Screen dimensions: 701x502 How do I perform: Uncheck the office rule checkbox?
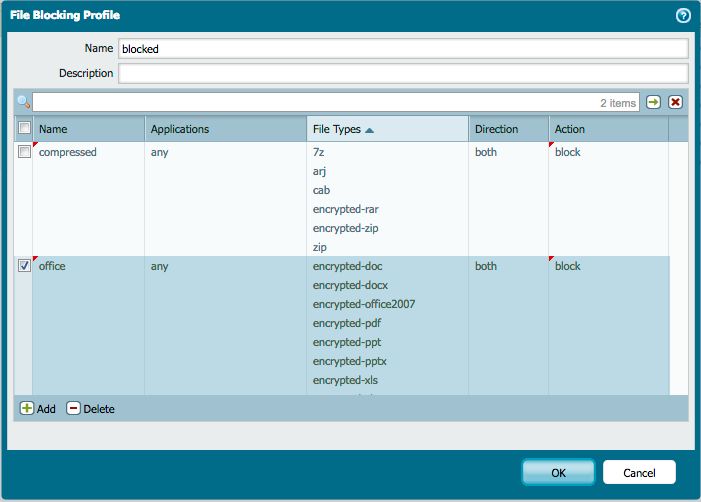[x=24, y=266]
